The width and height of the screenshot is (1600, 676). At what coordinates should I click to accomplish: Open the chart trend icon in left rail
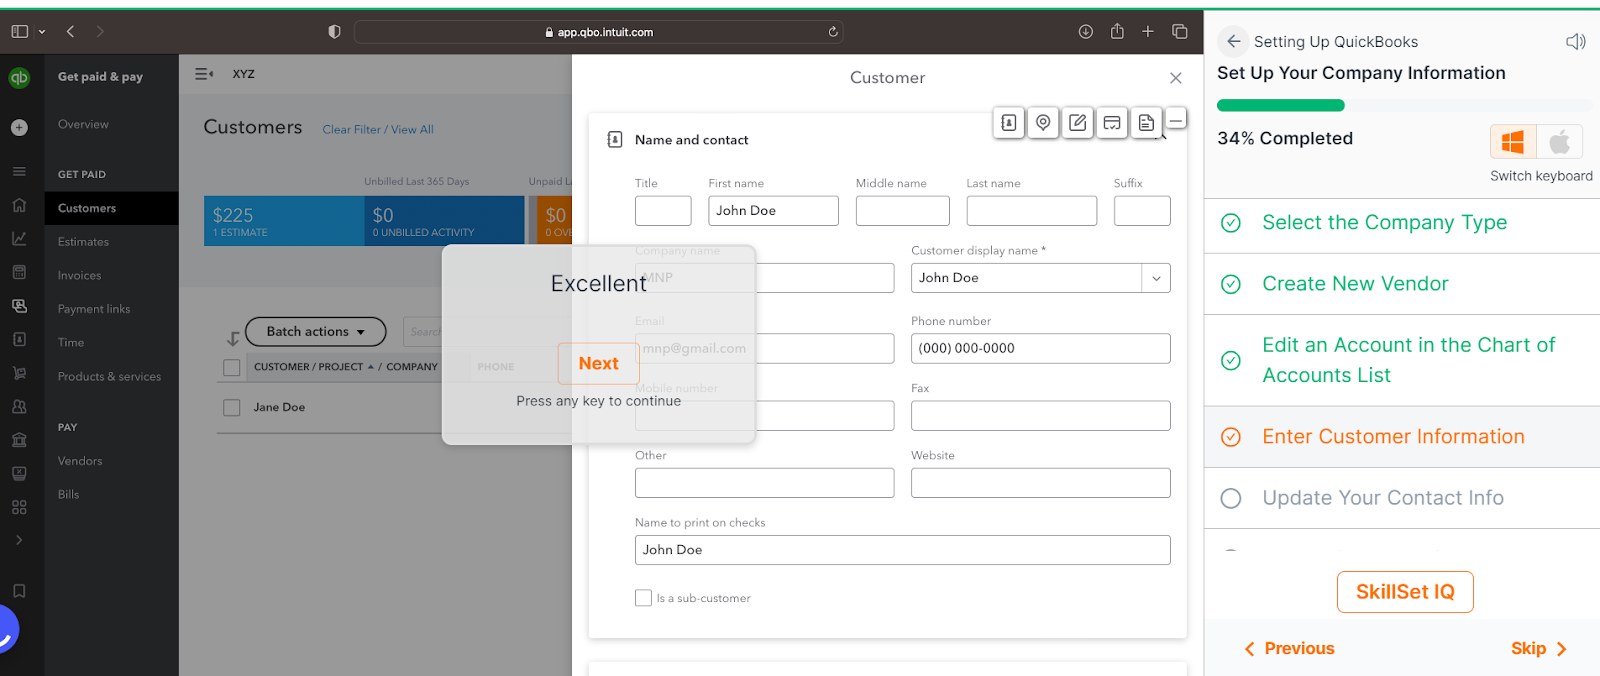[x=19, y=239]
